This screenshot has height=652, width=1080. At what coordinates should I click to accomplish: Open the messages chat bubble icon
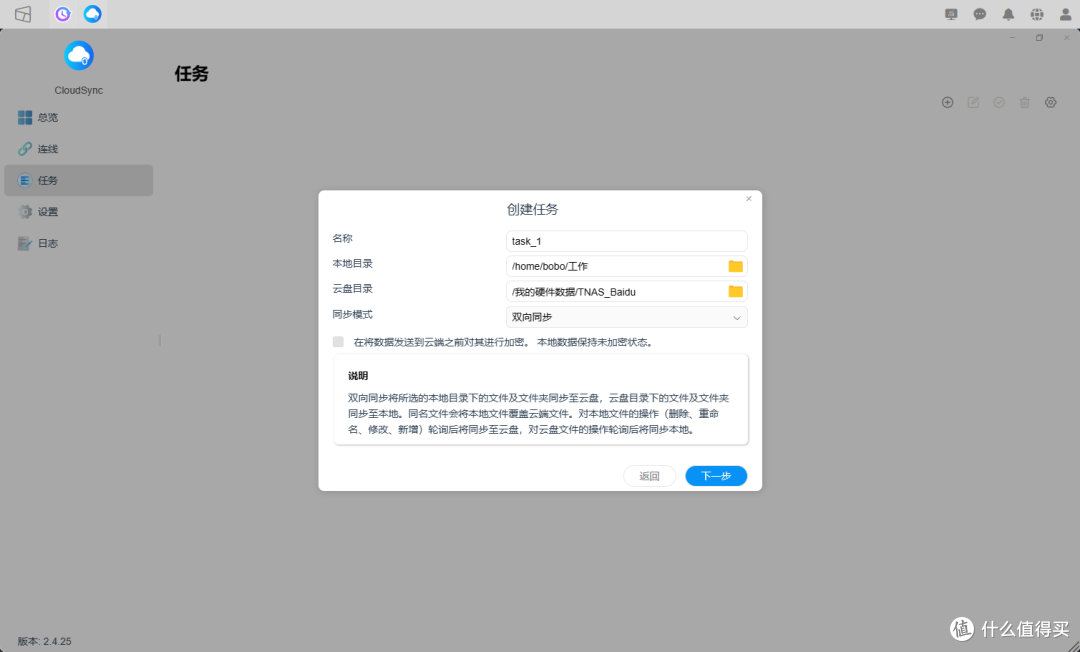click(x=979, y=14)
